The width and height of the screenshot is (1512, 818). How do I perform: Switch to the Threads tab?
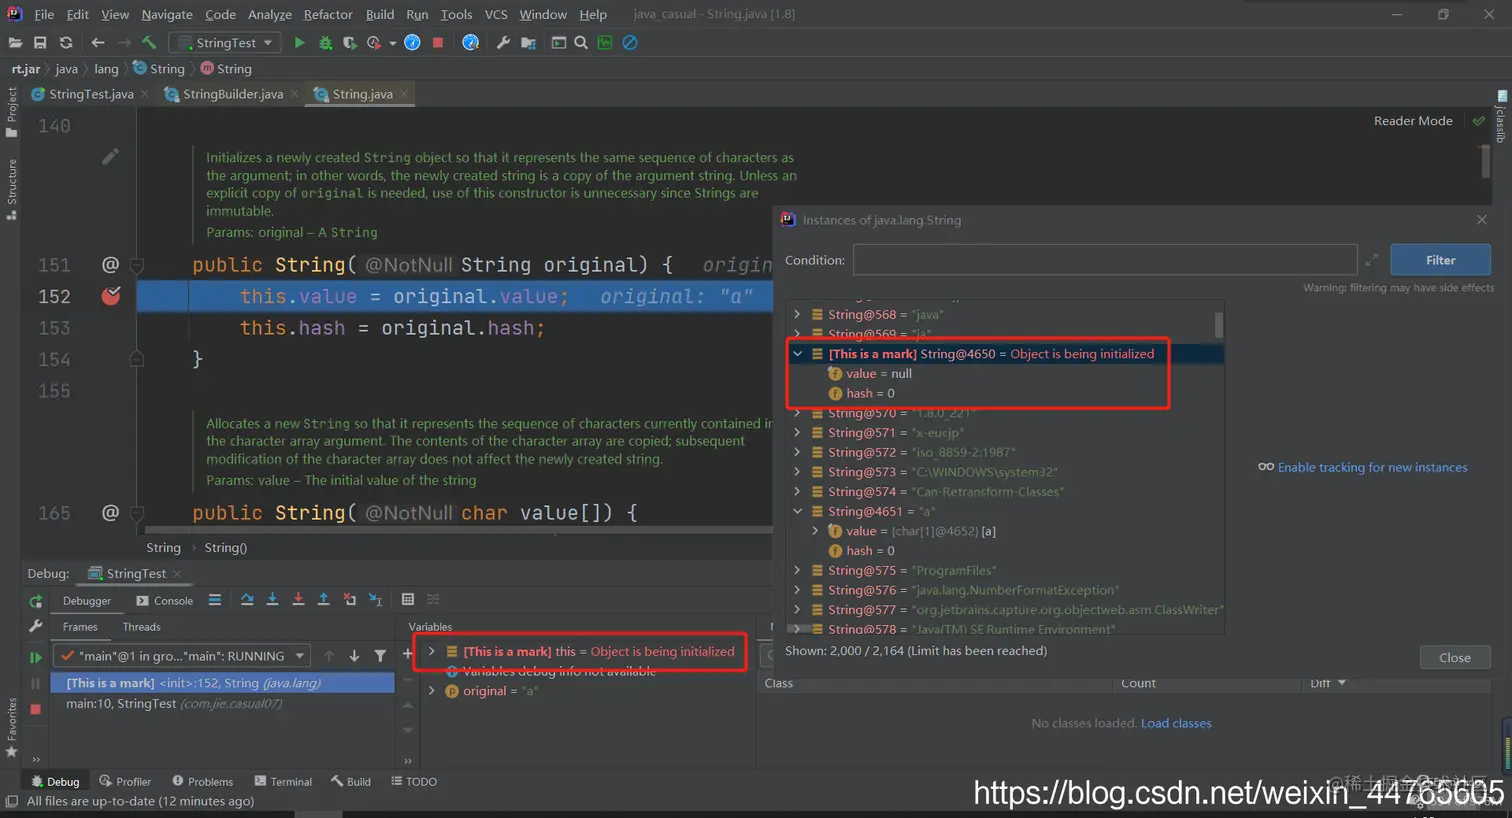[141, 627]
